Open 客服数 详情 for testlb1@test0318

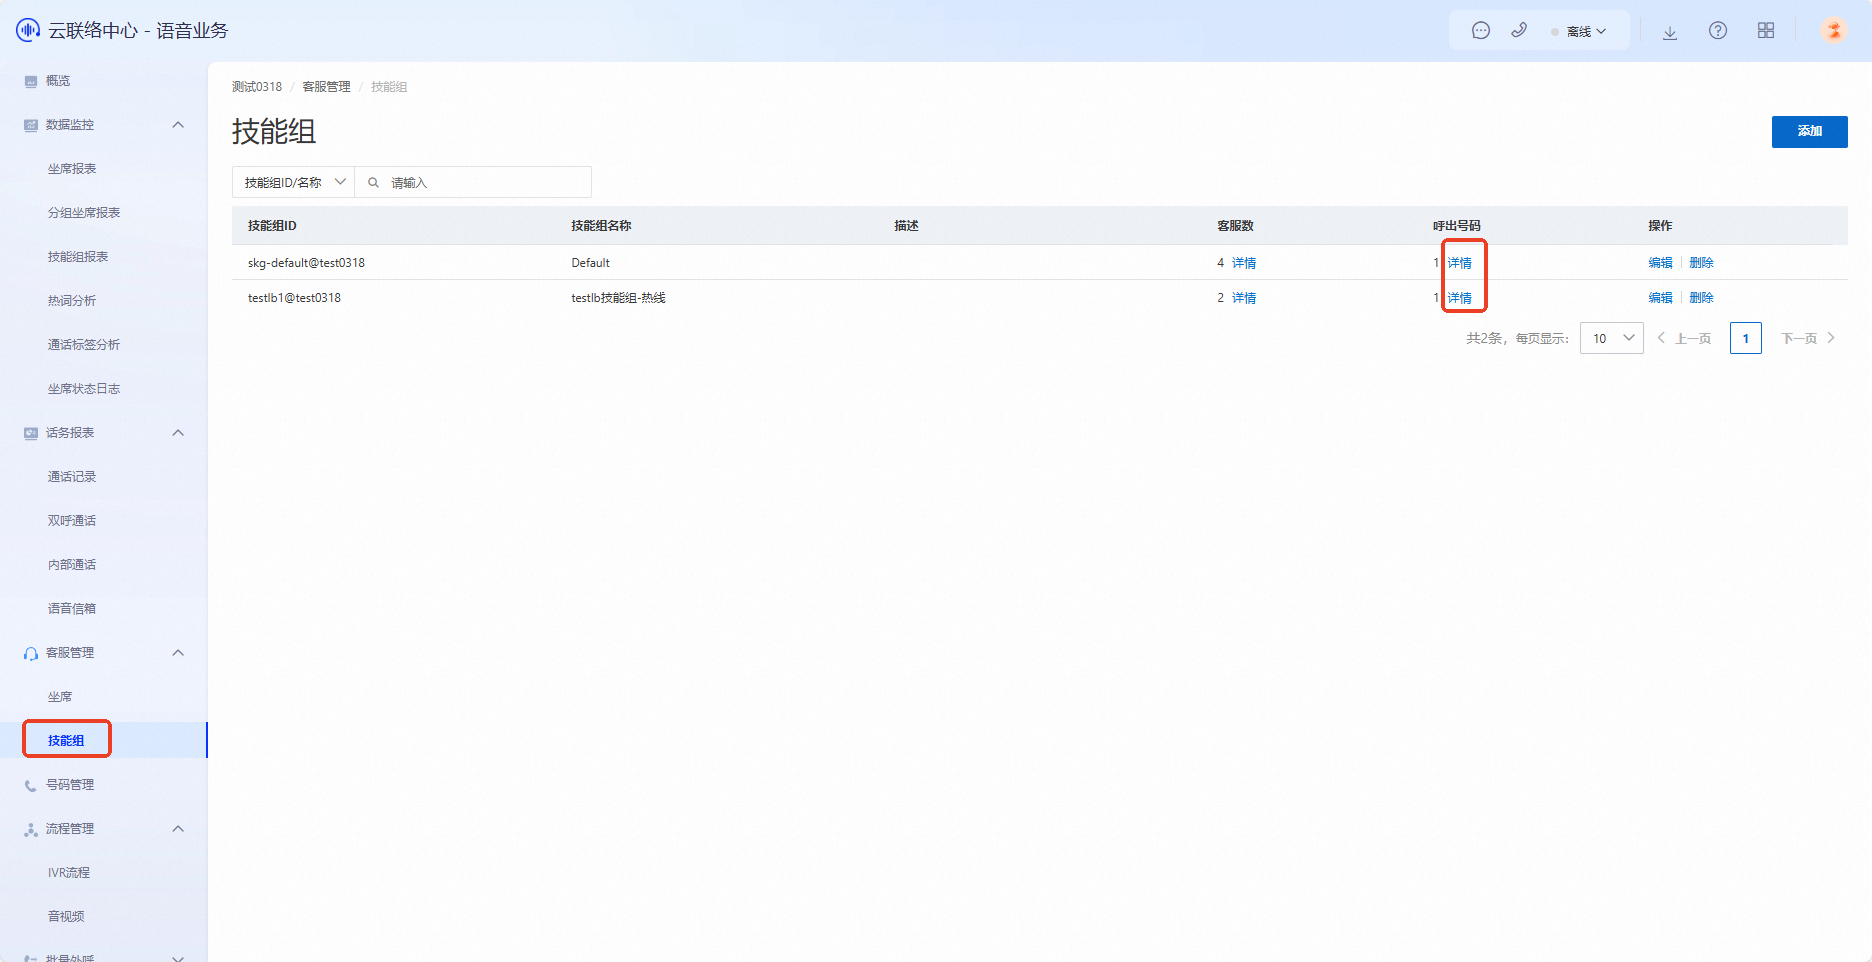click(1244, 298)
